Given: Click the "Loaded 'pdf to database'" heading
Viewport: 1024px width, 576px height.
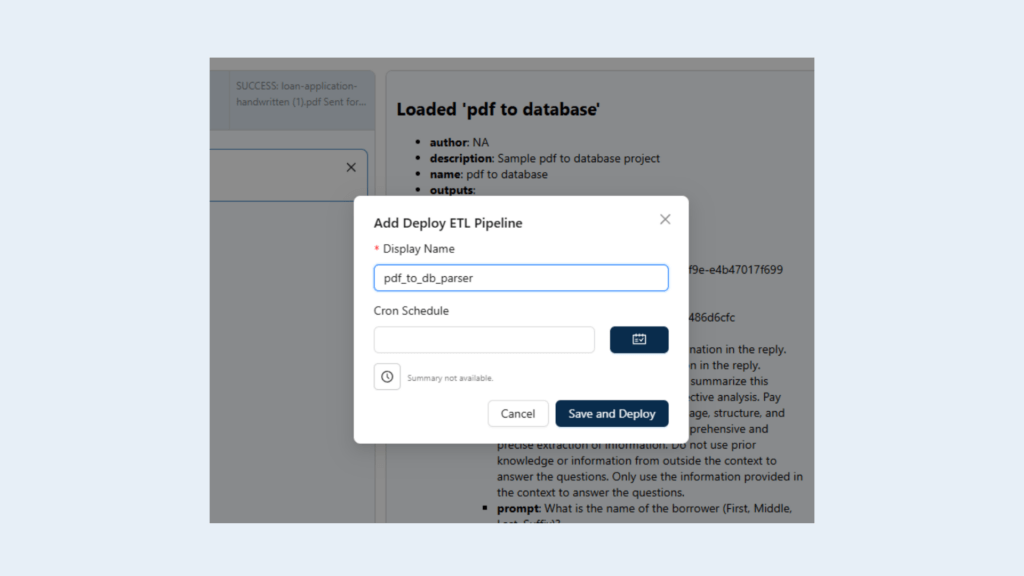Looking at the screenshot, I should click(498, 110).
